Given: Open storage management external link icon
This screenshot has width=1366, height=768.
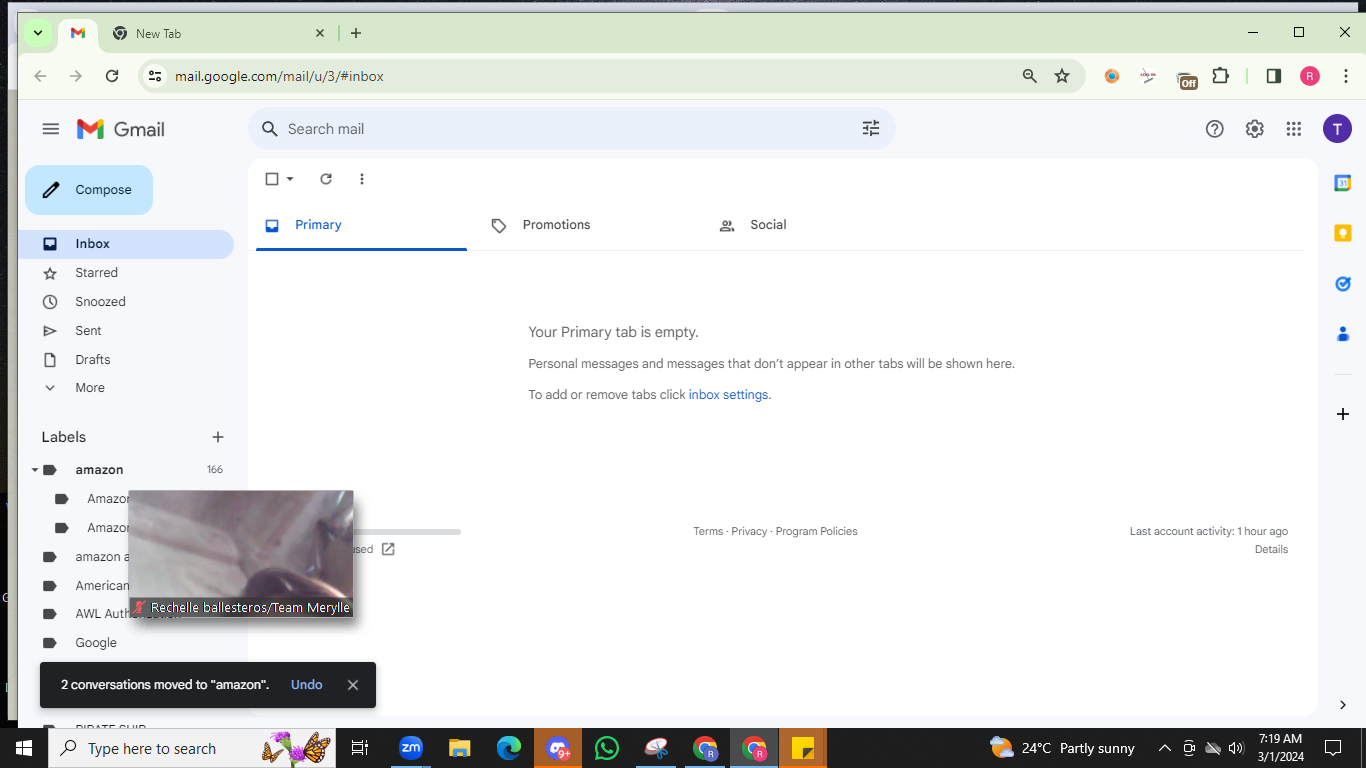Looking at the screenshot, I should click(x=388, y=549).
